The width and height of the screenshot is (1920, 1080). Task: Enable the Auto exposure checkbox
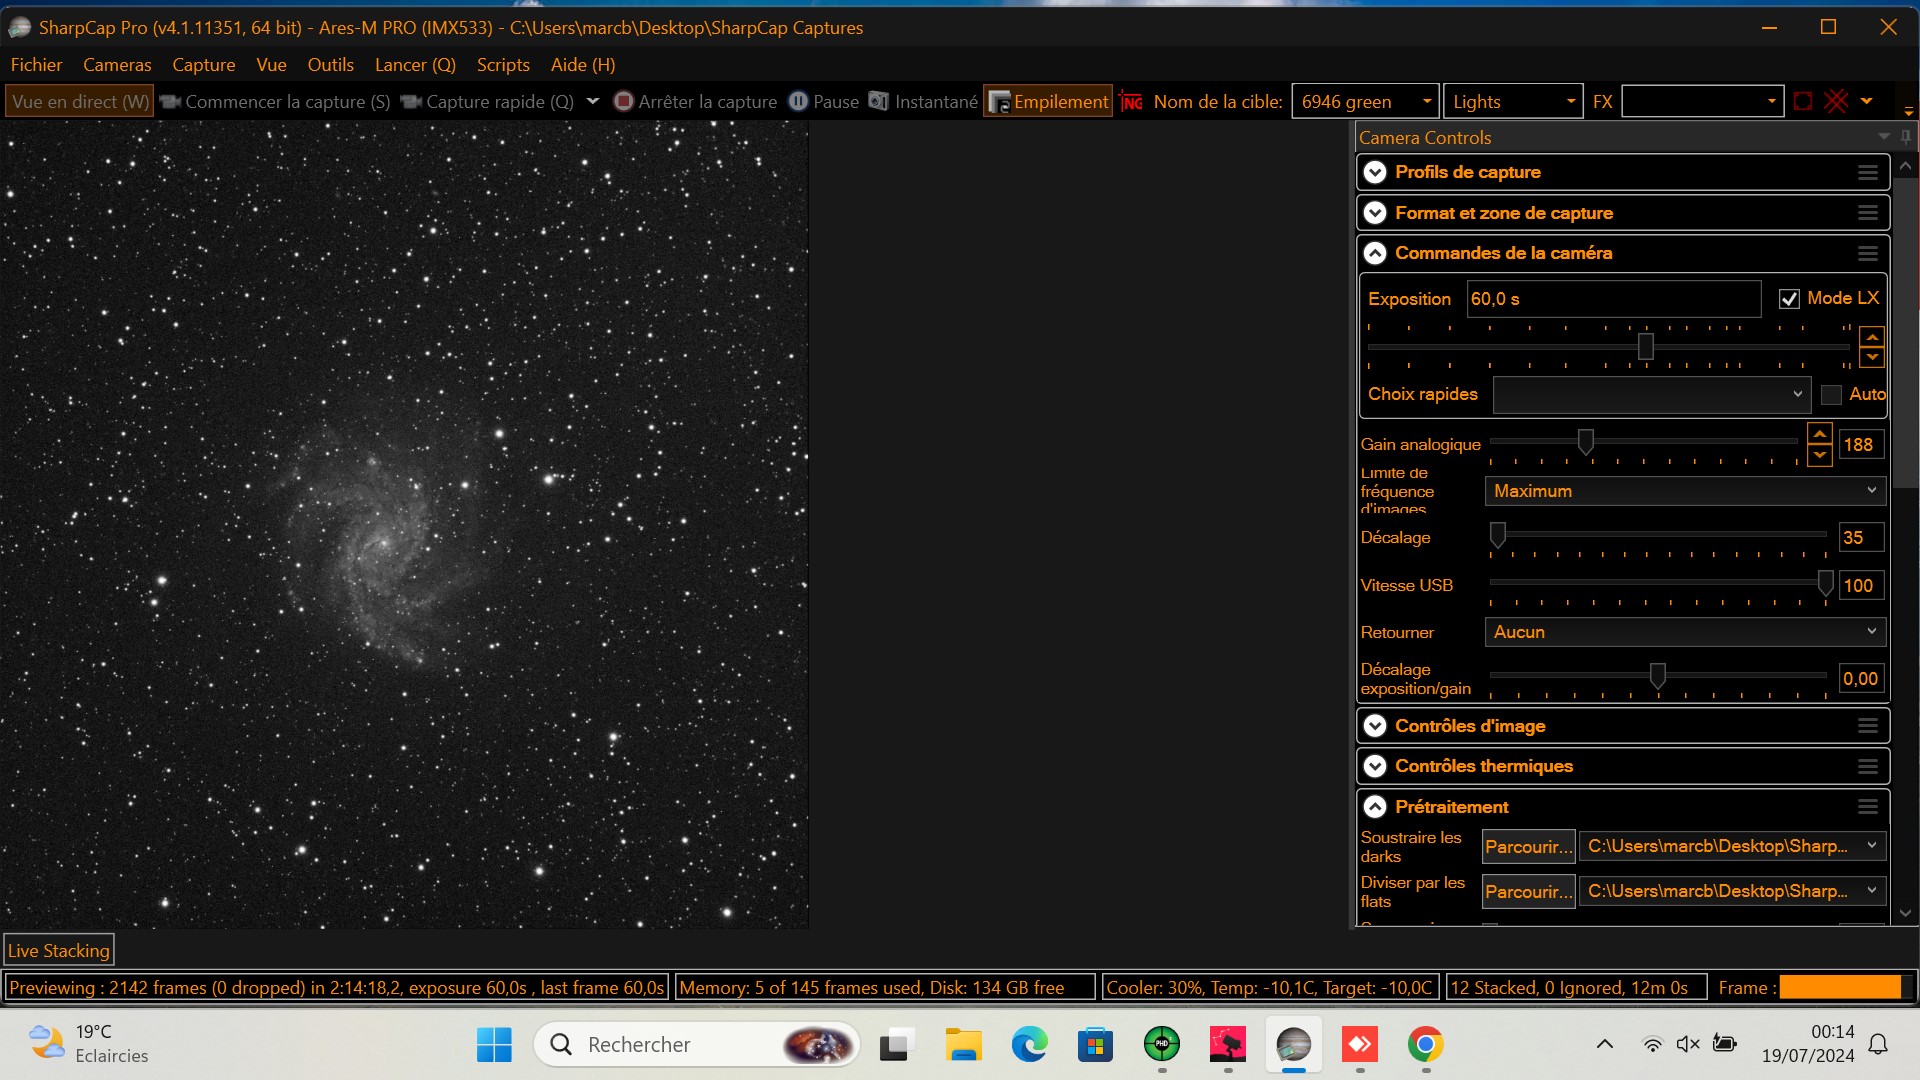[x=1831, y=395]
